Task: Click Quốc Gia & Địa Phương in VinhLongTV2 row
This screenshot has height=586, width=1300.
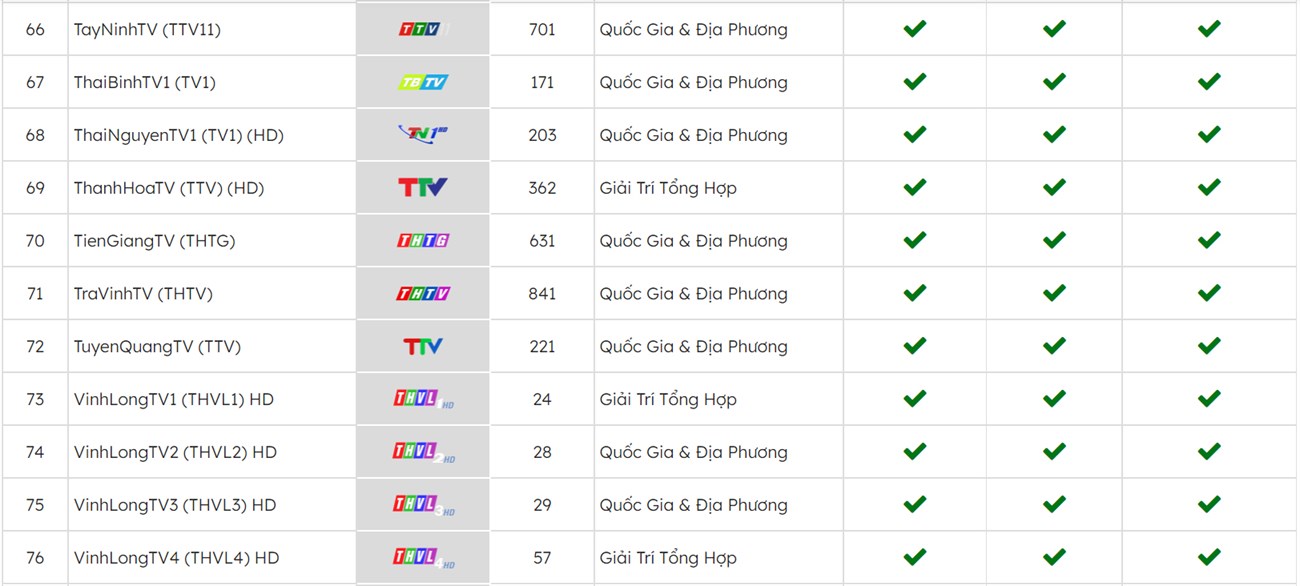Action: [x=694, y=453]
